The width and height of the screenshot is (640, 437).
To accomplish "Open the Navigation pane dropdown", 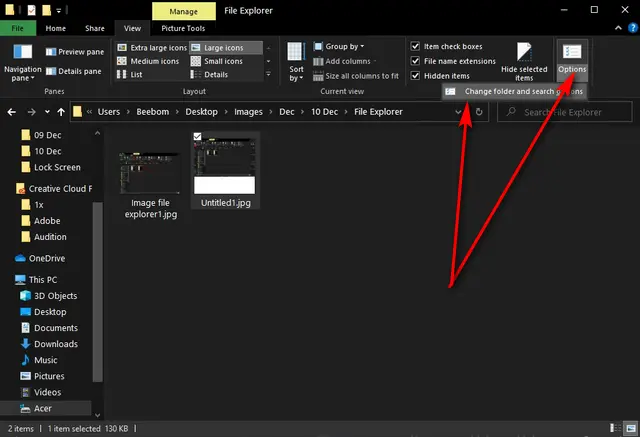I will click(23, 63).
